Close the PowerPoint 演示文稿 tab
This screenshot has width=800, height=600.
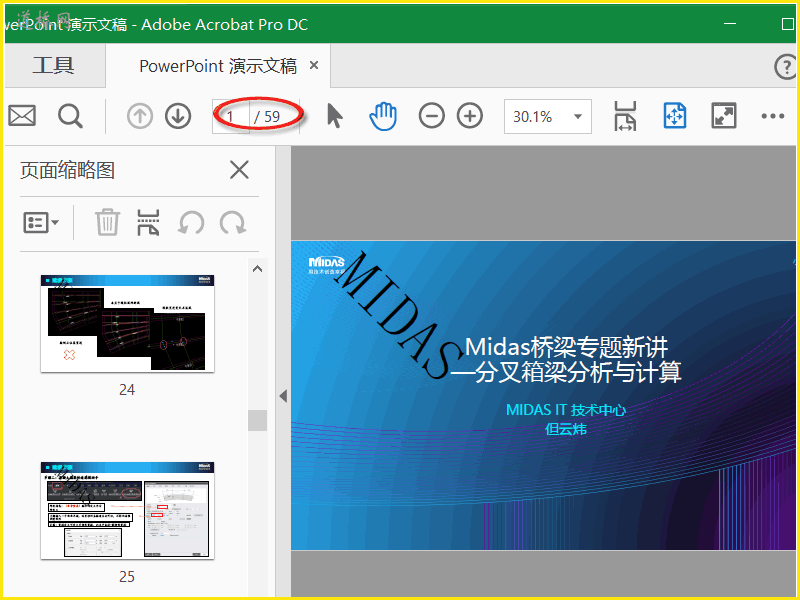pos(314,65)
